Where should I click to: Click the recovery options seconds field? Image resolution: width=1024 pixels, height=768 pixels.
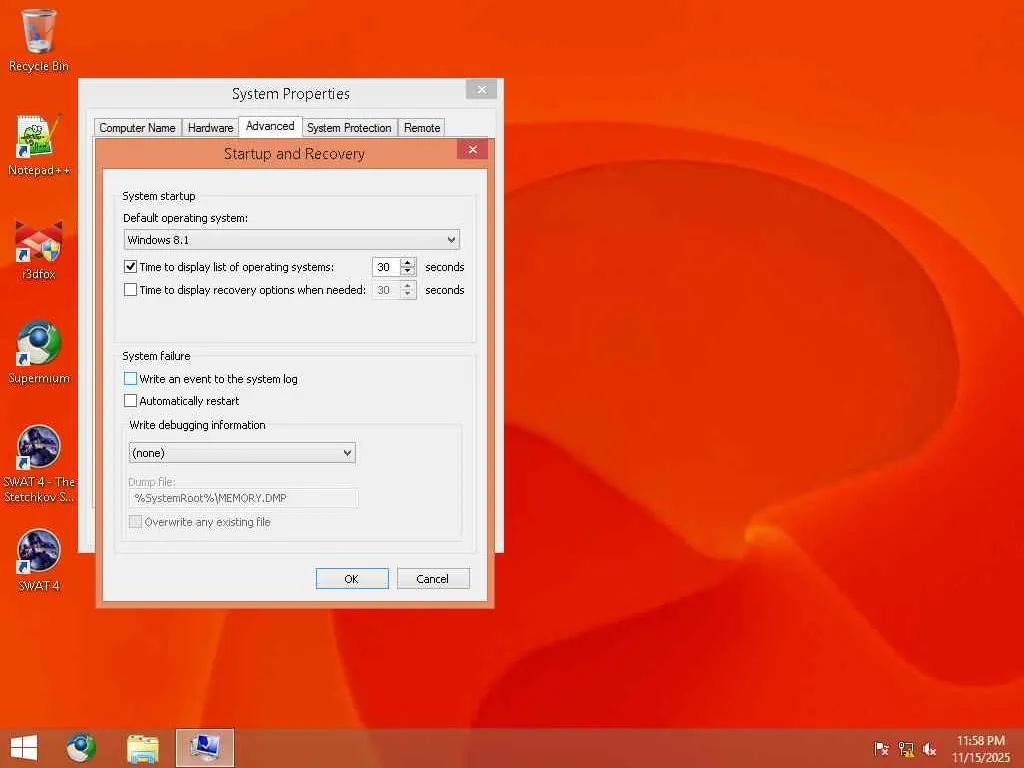pyautogui.click(x=386, y=290)
